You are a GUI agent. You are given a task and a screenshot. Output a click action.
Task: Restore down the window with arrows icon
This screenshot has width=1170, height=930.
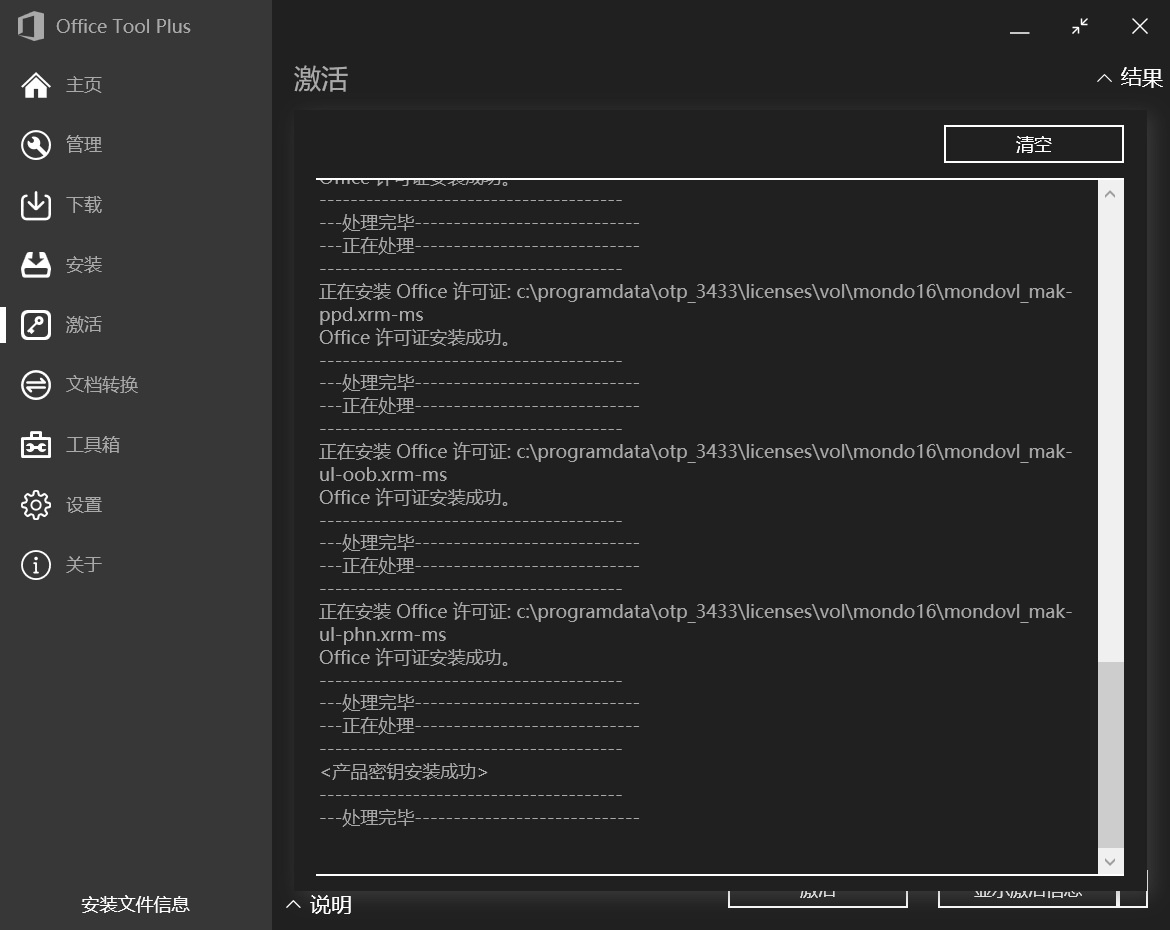1080,27
